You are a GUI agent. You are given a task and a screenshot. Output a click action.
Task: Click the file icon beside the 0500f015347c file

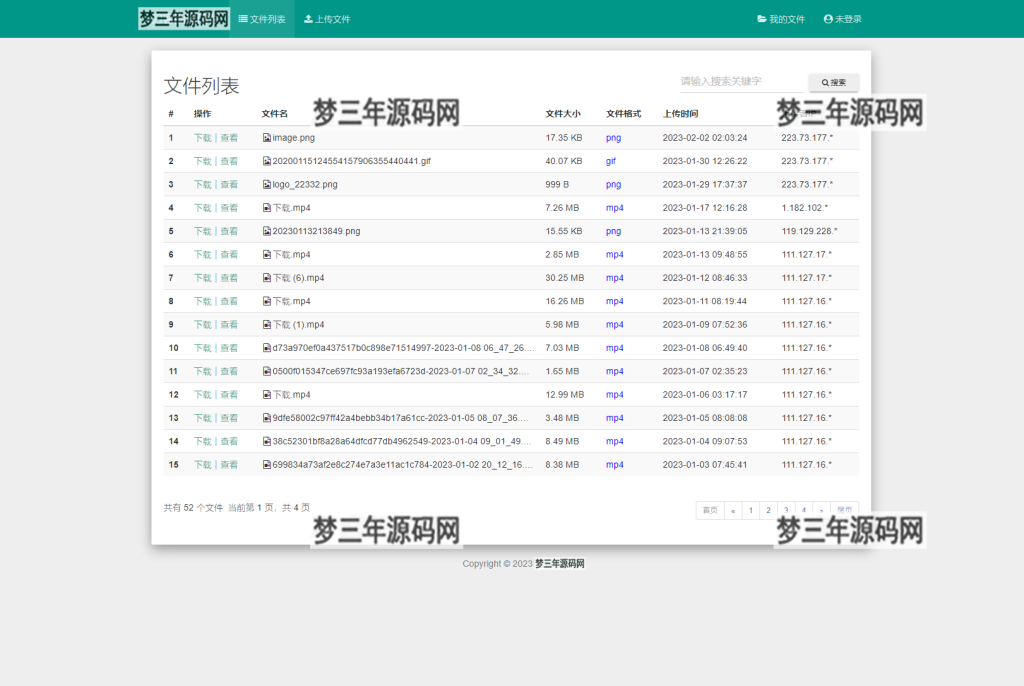pyautogui.click(x=266, y=372)
